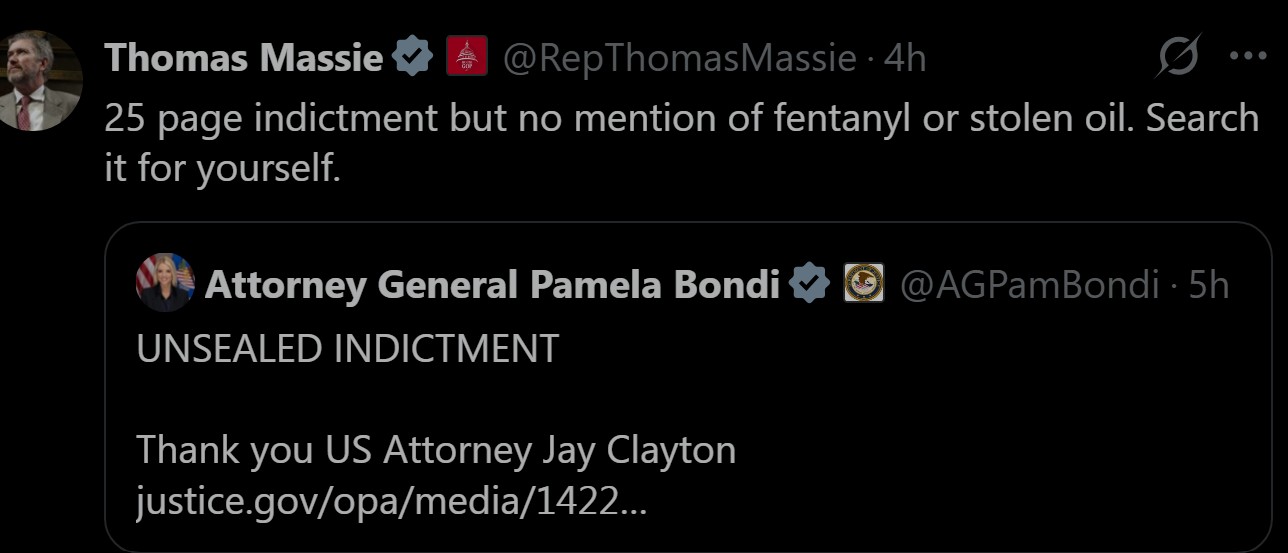Open the three-dot more options menu
The width and height of the screenshot is (1288, 553).
1248,56
